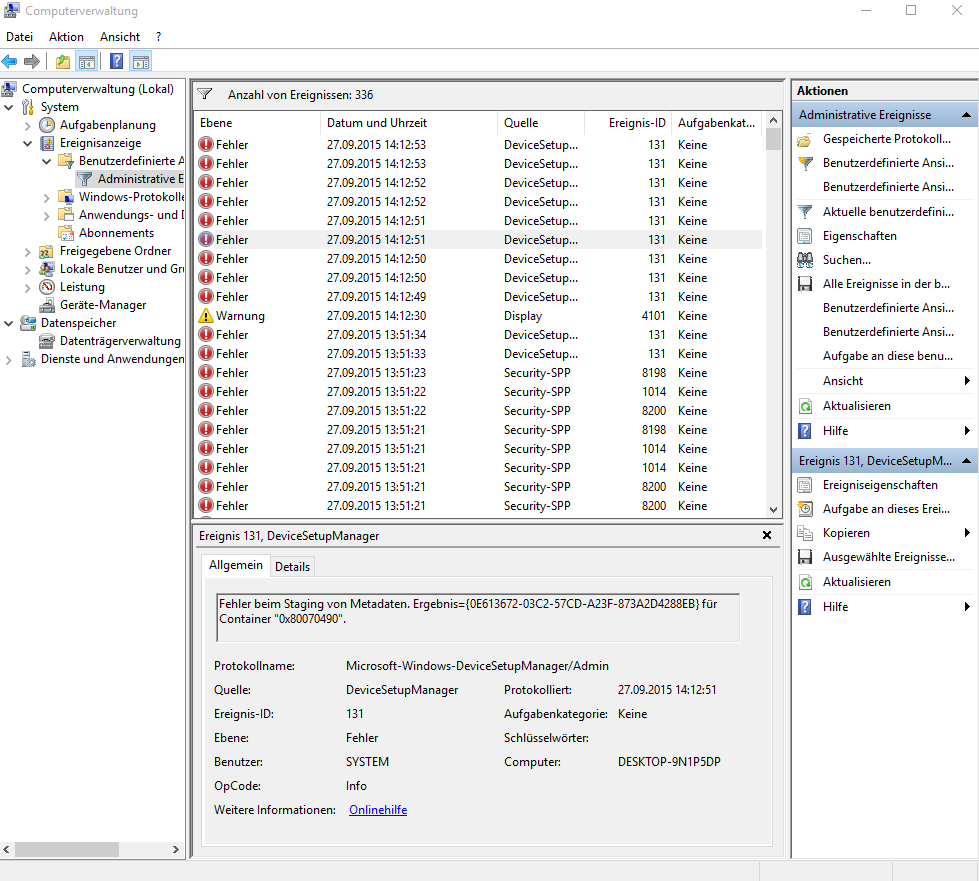
Task: Click the event list scroll-down arrow
Action: point(773,509)
